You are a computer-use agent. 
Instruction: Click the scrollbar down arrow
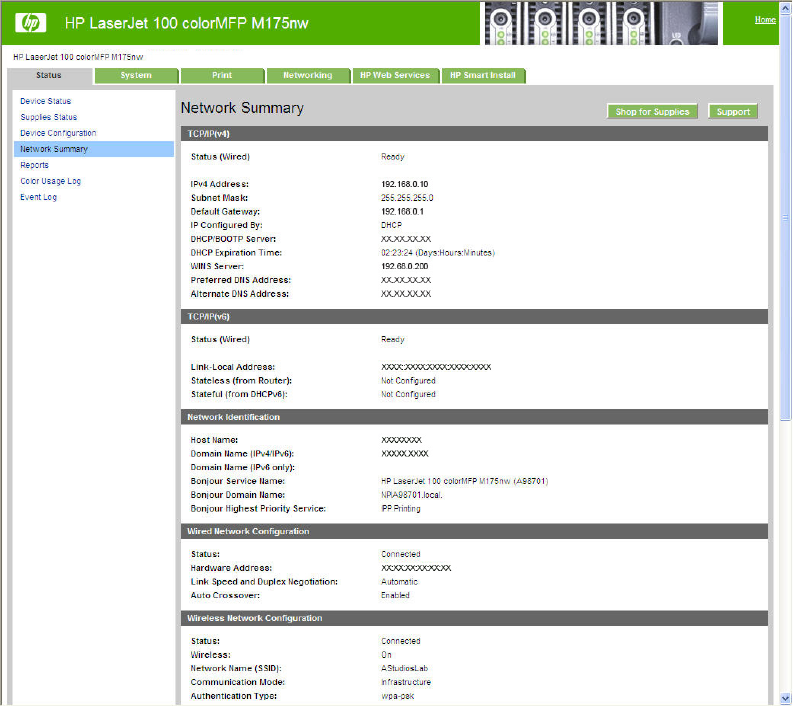[785, 697]
